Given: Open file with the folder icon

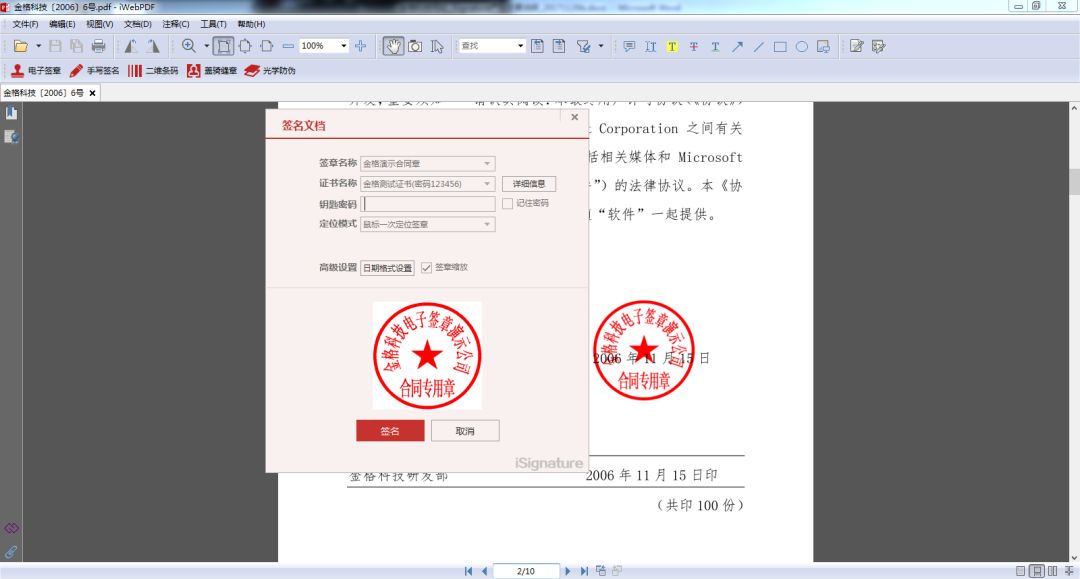Looking at the screenshot, I should pyautogui.click(x=21, y=46).
